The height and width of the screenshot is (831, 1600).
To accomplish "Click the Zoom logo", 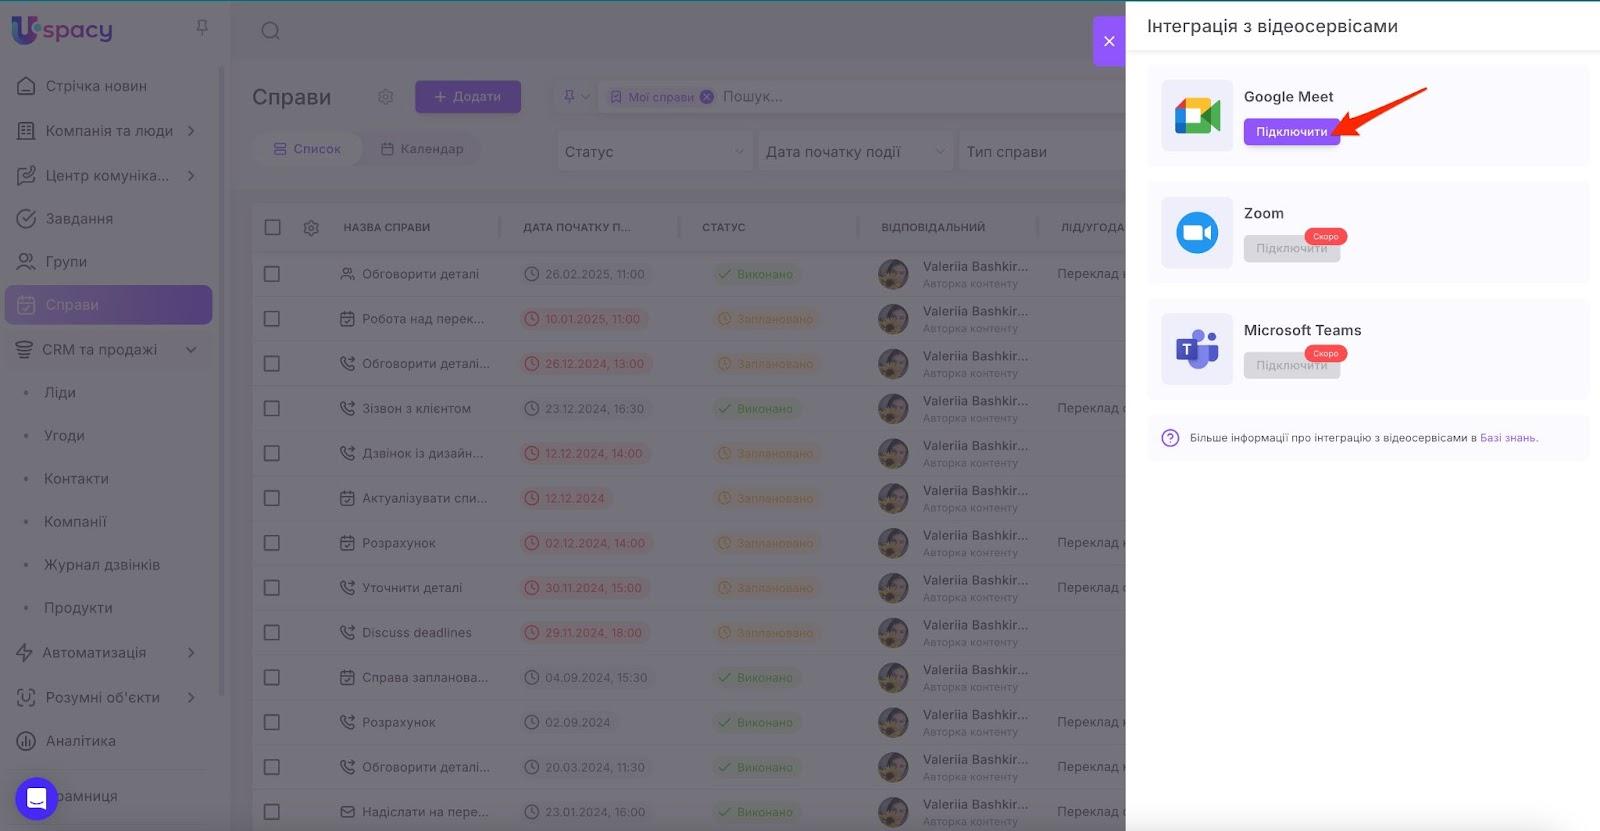I will tap(1197, 233).
